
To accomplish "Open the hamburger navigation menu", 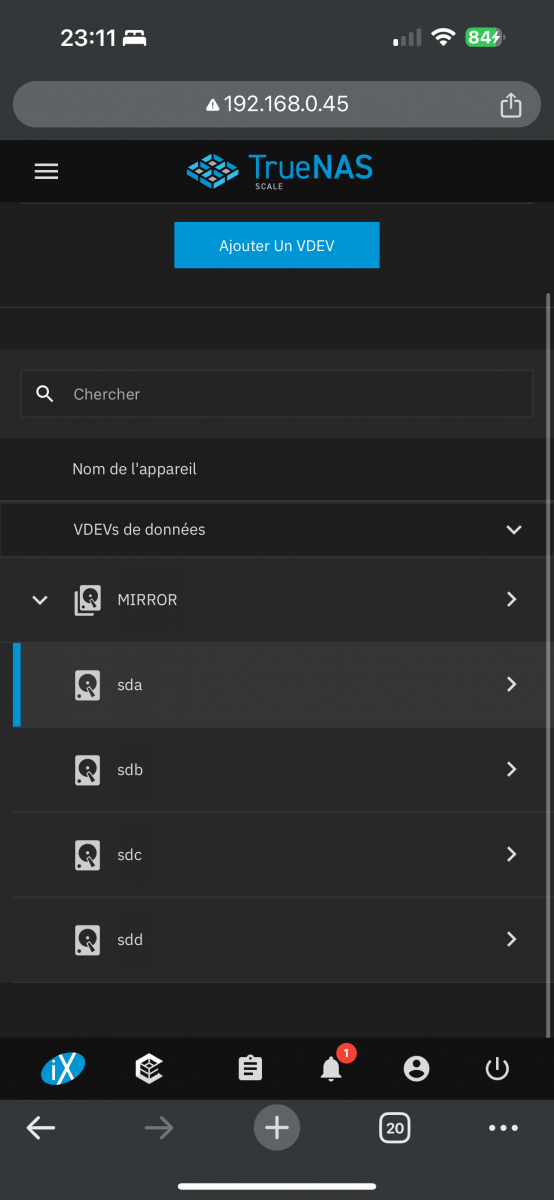I will coord(46,171).
